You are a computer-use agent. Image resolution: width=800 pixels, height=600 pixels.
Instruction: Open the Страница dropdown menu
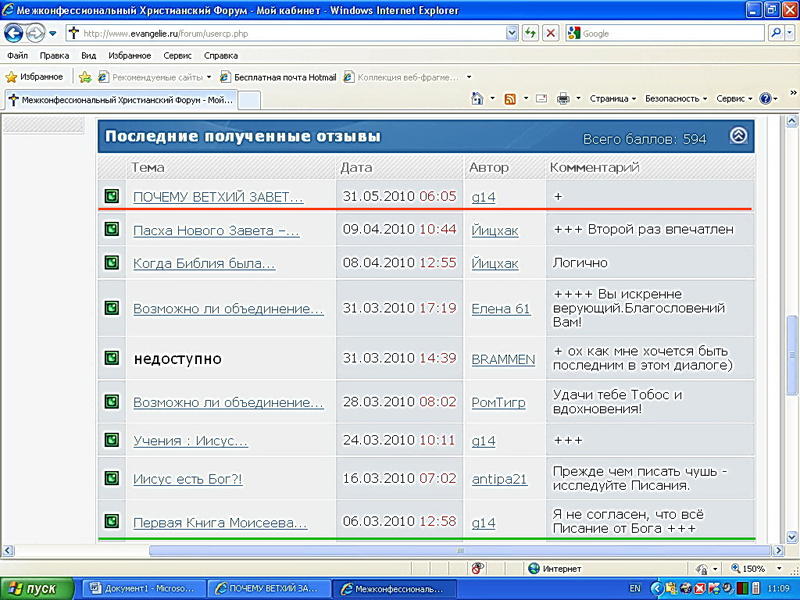(x=613, y=99)
